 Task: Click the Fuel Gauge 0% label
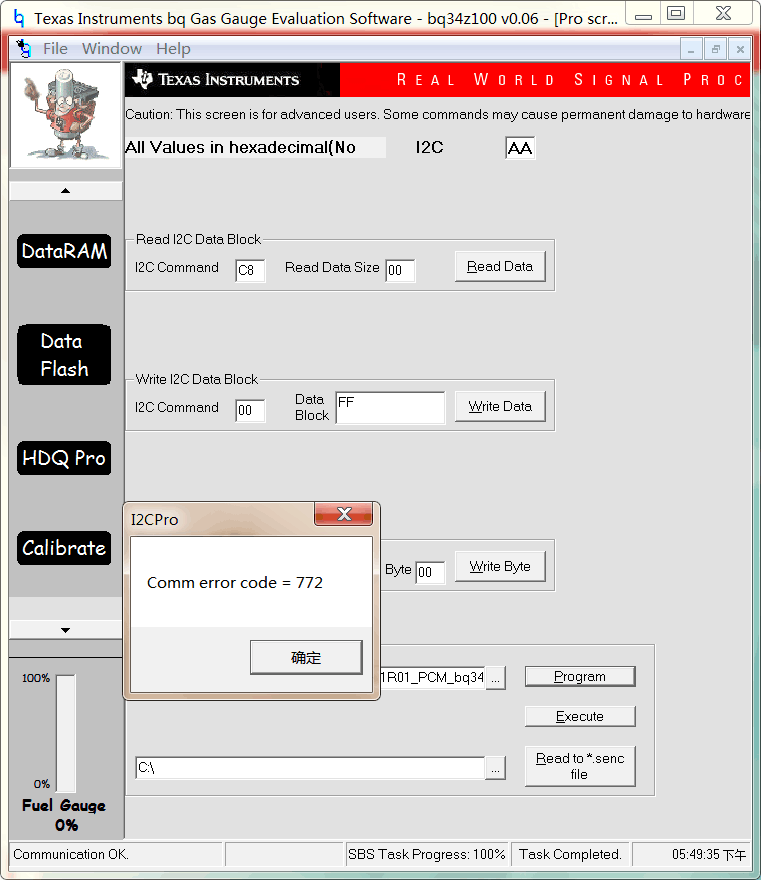(65, 815)
